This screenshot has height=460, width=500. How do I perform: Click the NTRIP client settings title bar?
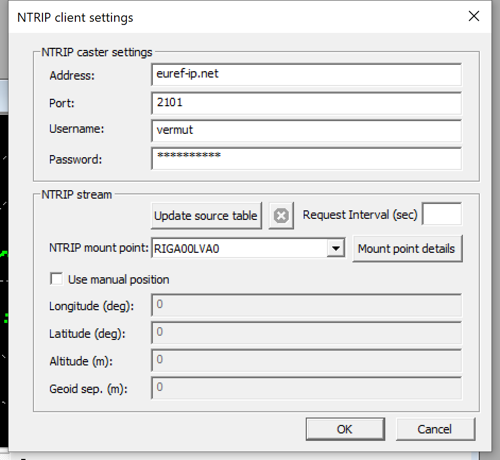point(233,17)
